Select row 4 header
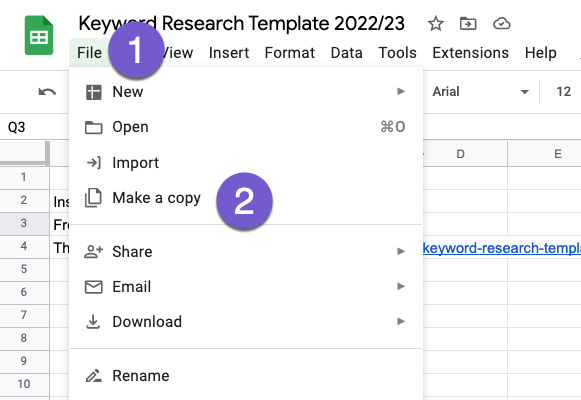 (x=24, y=246)
